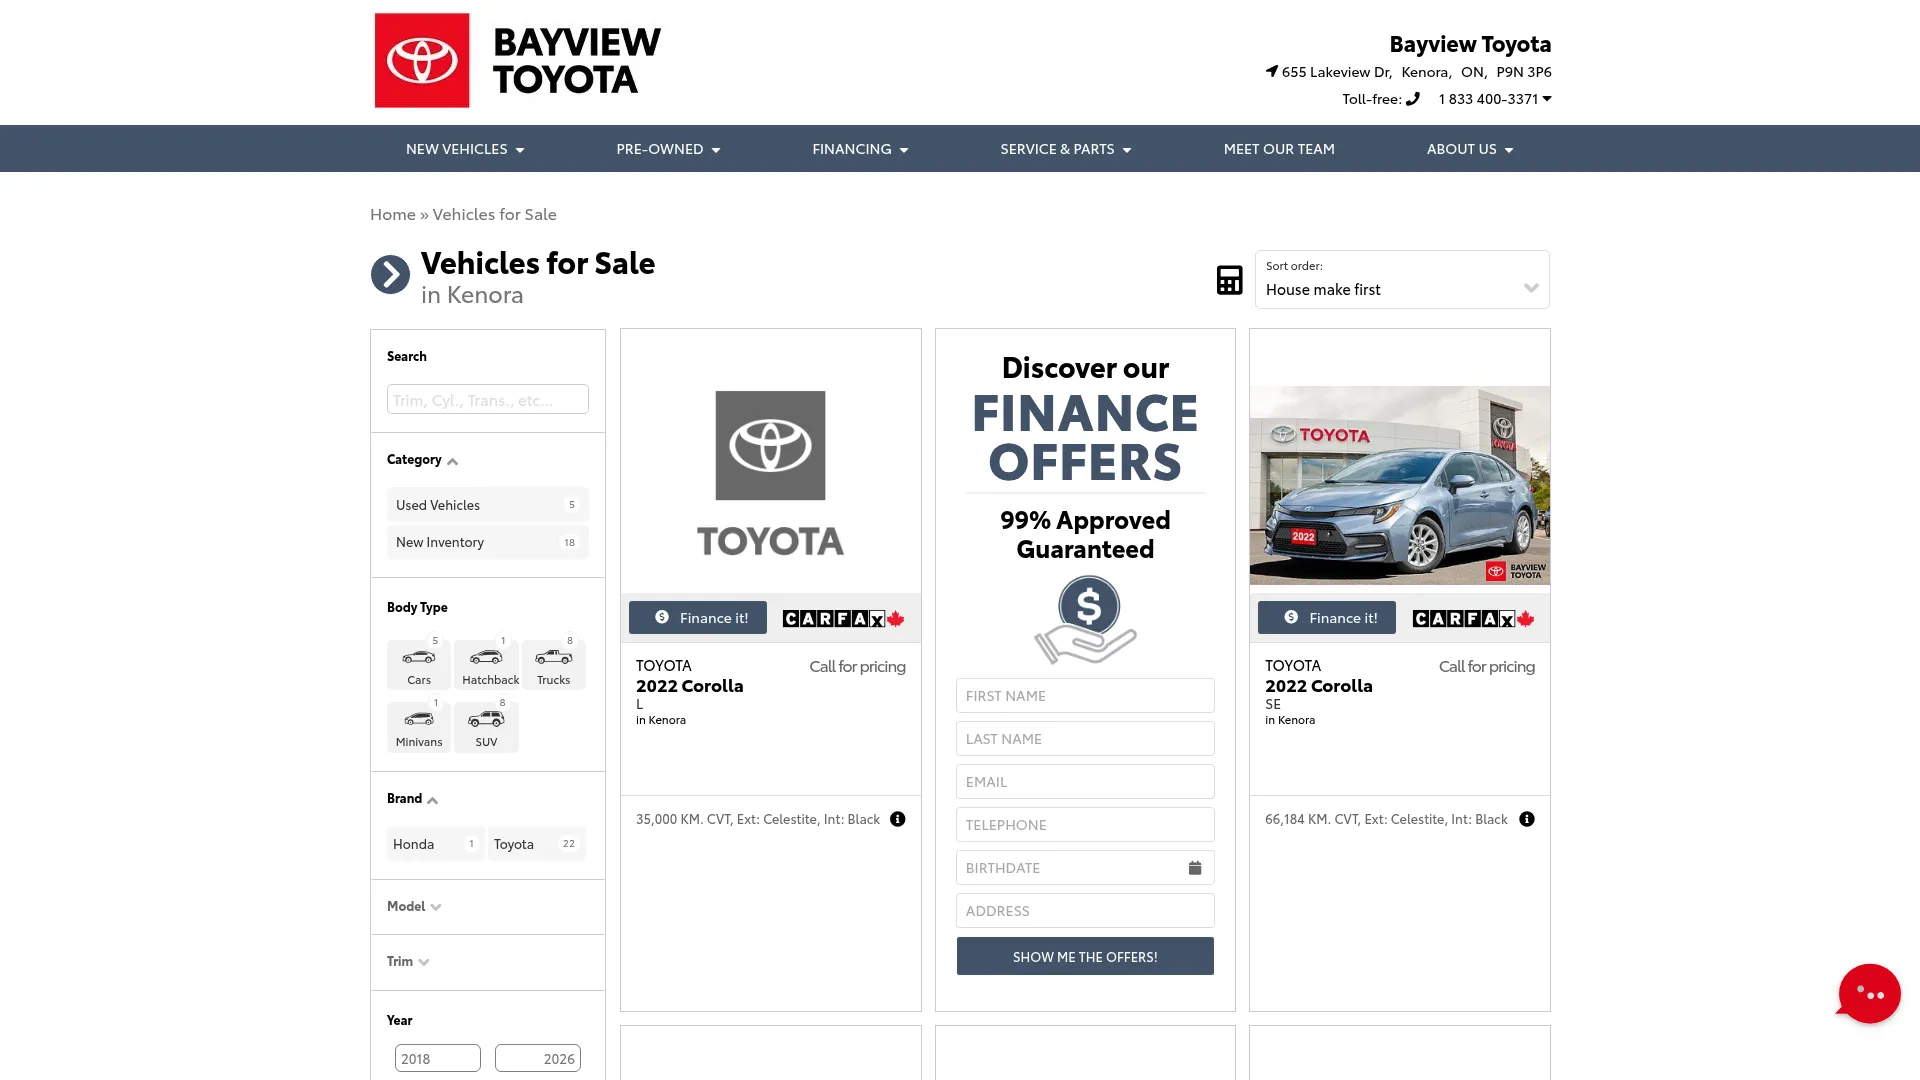Click the Address field
Viewport: 1920px width, 1080px height.
pyautogui.click(x=1085, y=911)
